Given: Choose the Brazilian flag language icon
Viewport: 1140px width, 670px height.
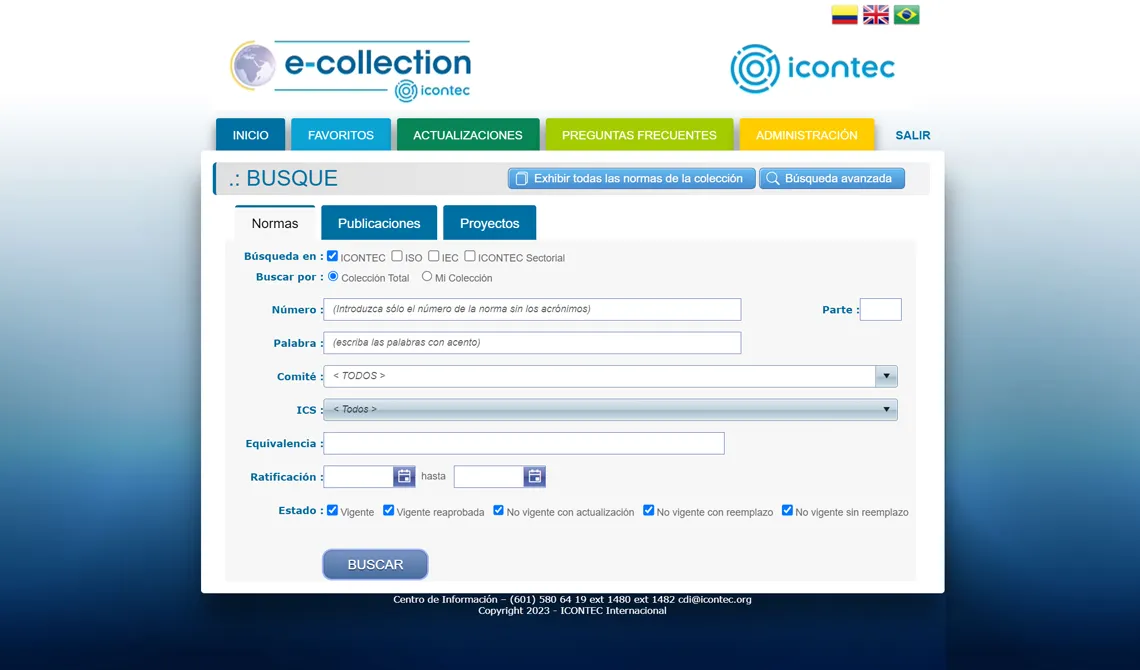Looking at the screenshot, I should [907, 15].
